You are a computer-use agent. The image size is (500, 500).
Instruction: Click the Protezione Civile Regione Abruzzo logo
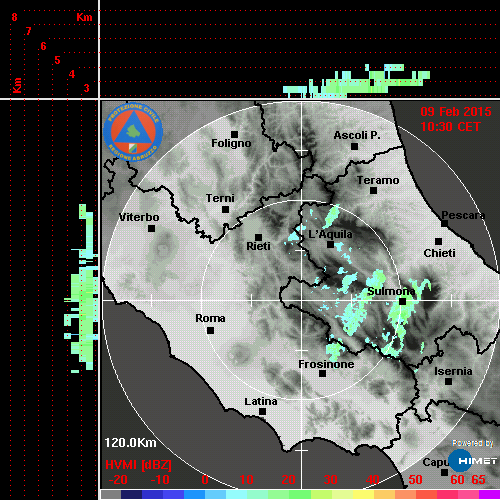click(x=133, y=132)
